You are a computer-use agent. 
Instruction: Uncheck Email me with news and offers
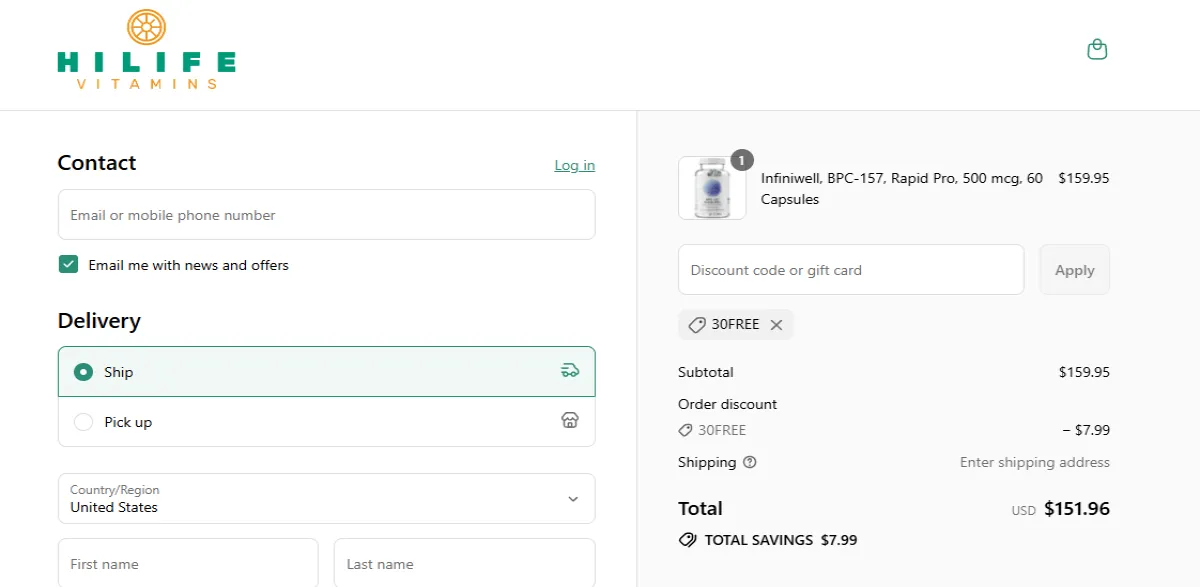tap(68, 264)
